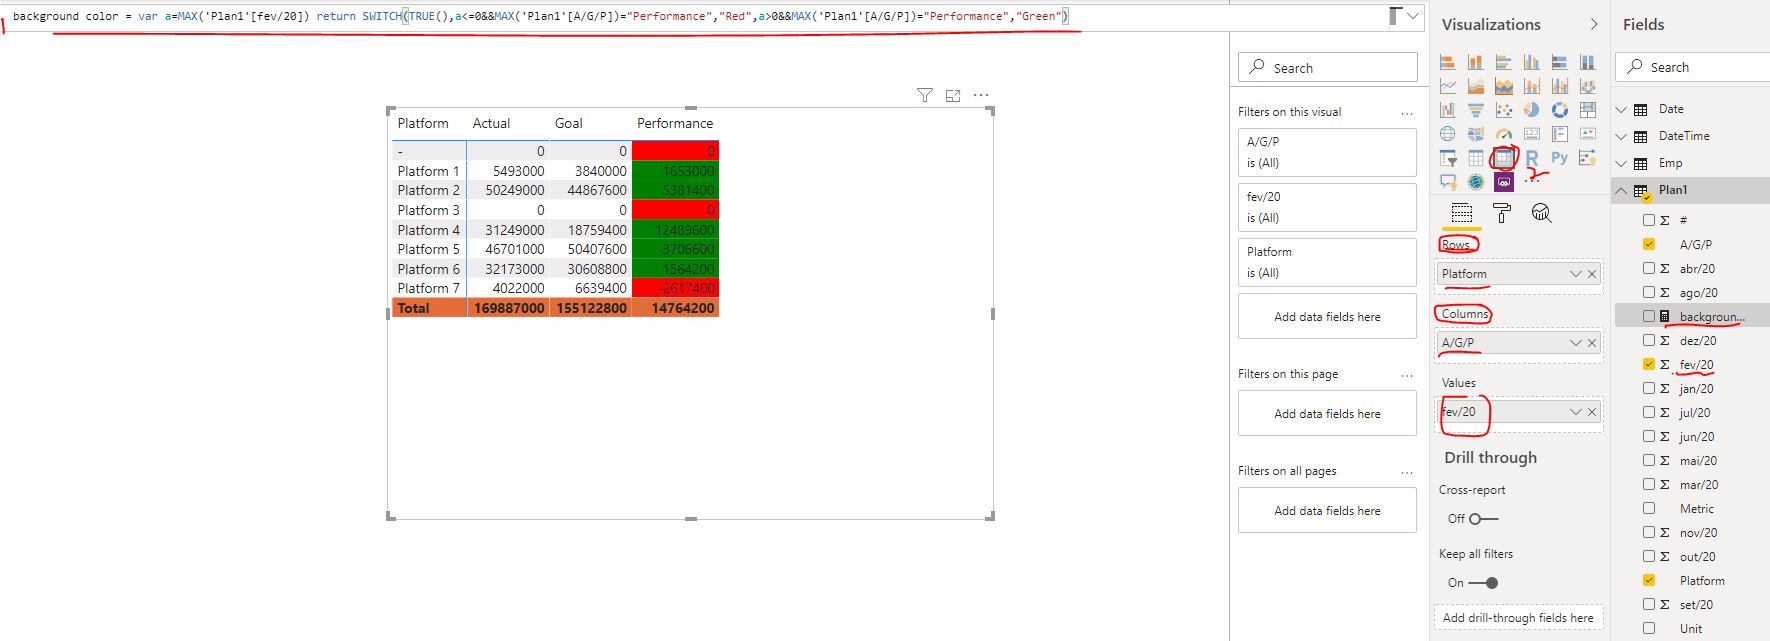Expand the Date table
This screenshot has width=1770, height=641.
click(1622, 109)
